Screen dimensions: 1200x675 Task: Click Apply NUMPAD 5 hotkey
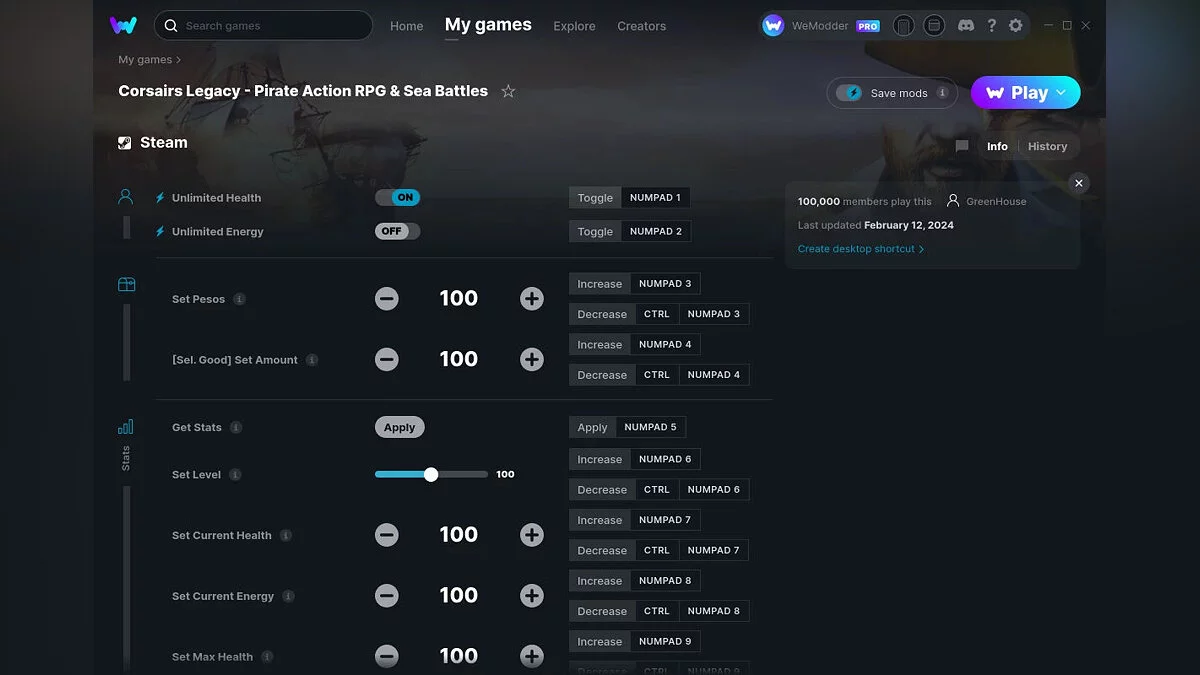click(627, 427)
